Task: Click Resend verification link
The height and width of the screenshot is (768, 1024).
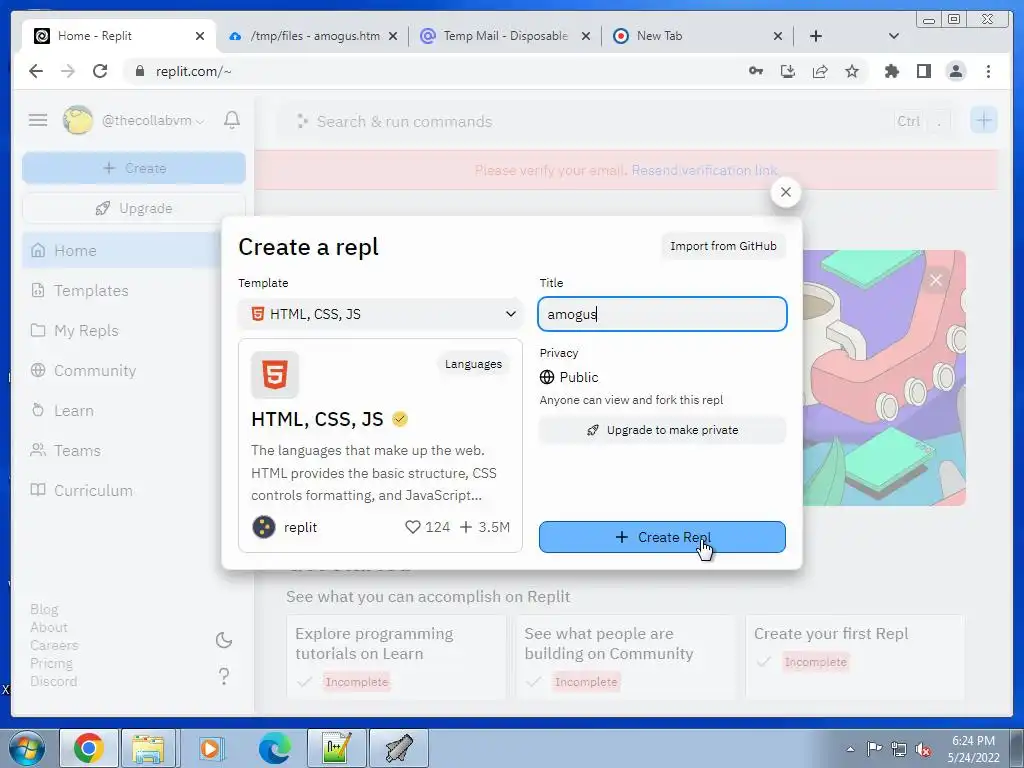Action: (705, 170)
